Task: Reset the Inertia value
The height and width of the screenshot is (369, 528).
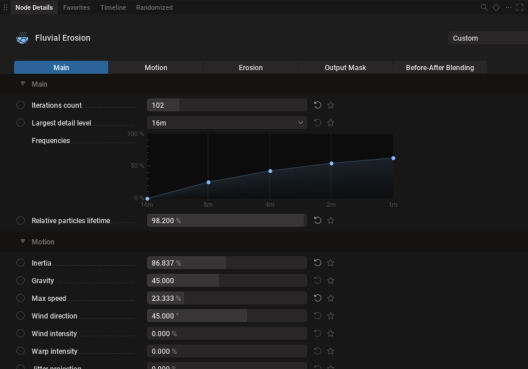Action: pyautogui.click(x=317, y=263)
